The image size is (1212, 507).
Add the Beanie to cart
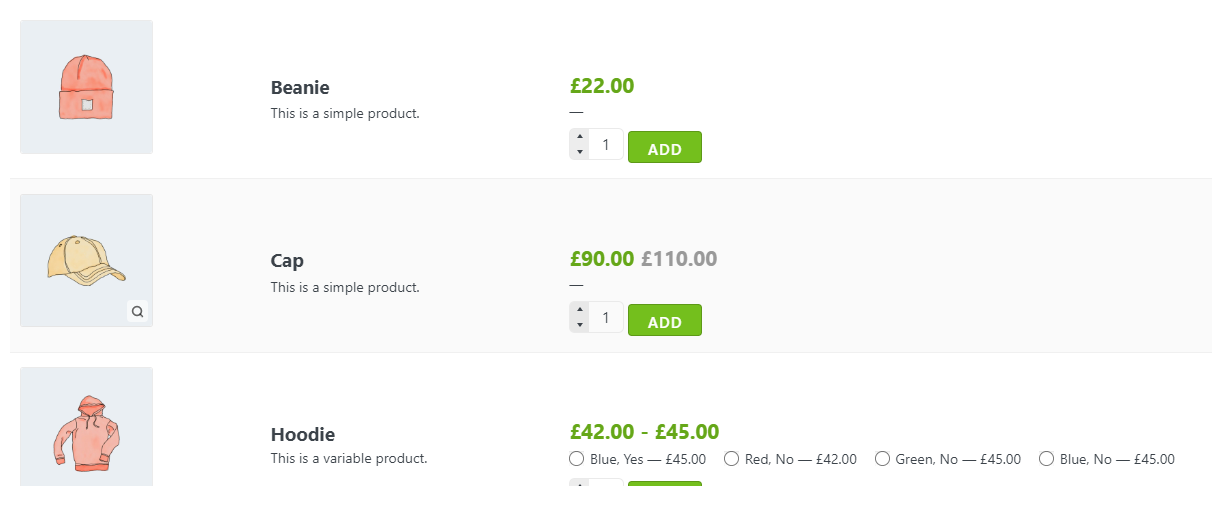664,147
